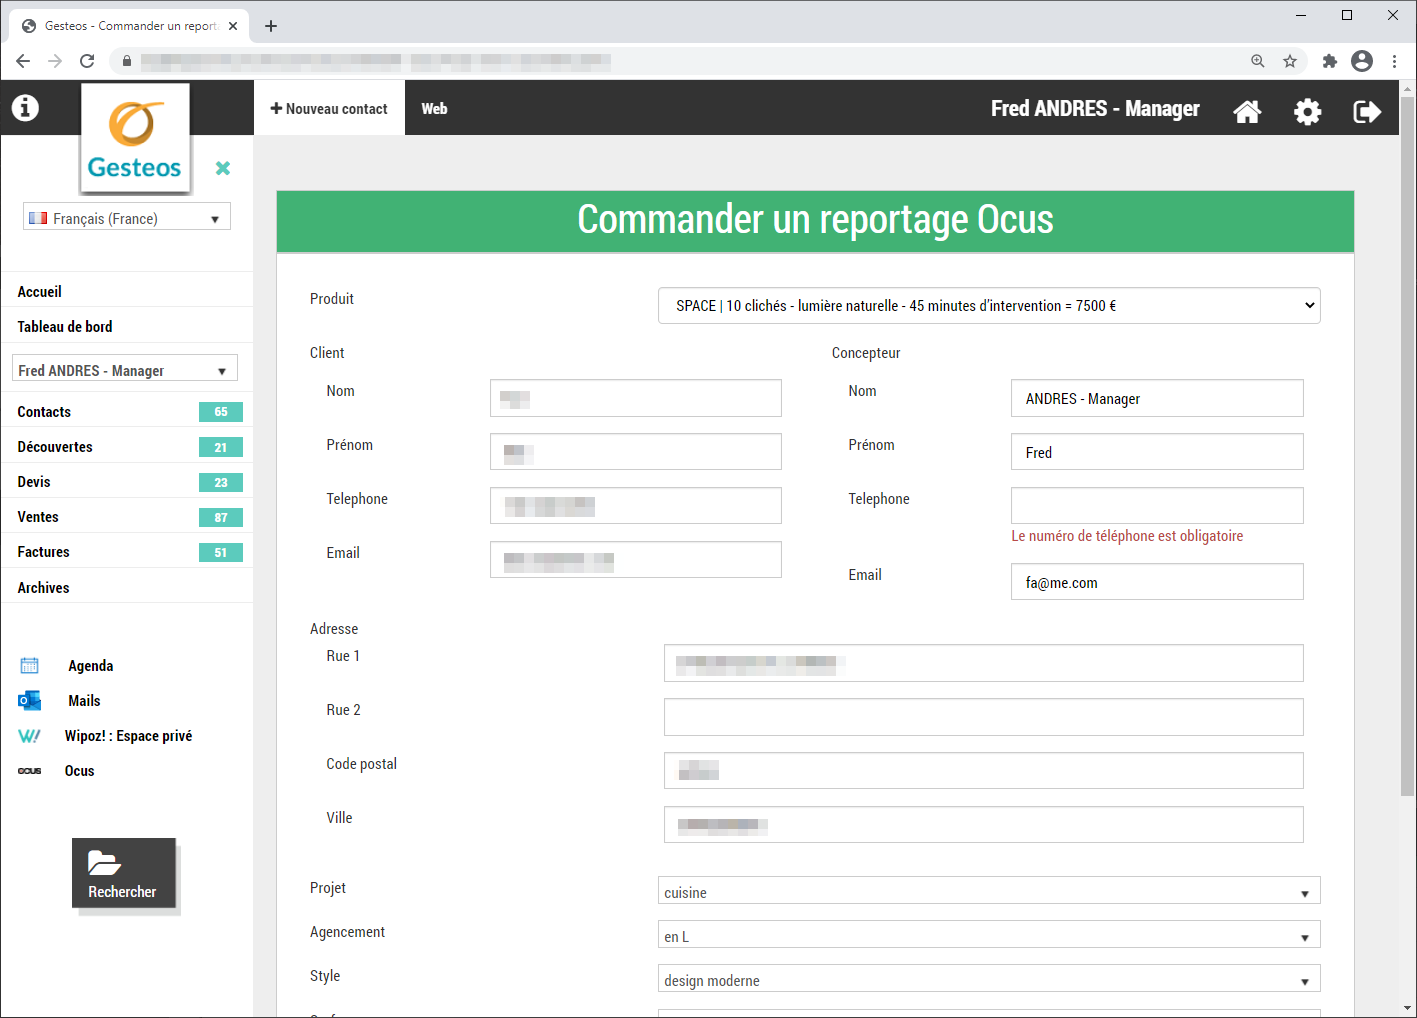
Task: Select Contacts in the sidebar menu
Action: point(44,412)
